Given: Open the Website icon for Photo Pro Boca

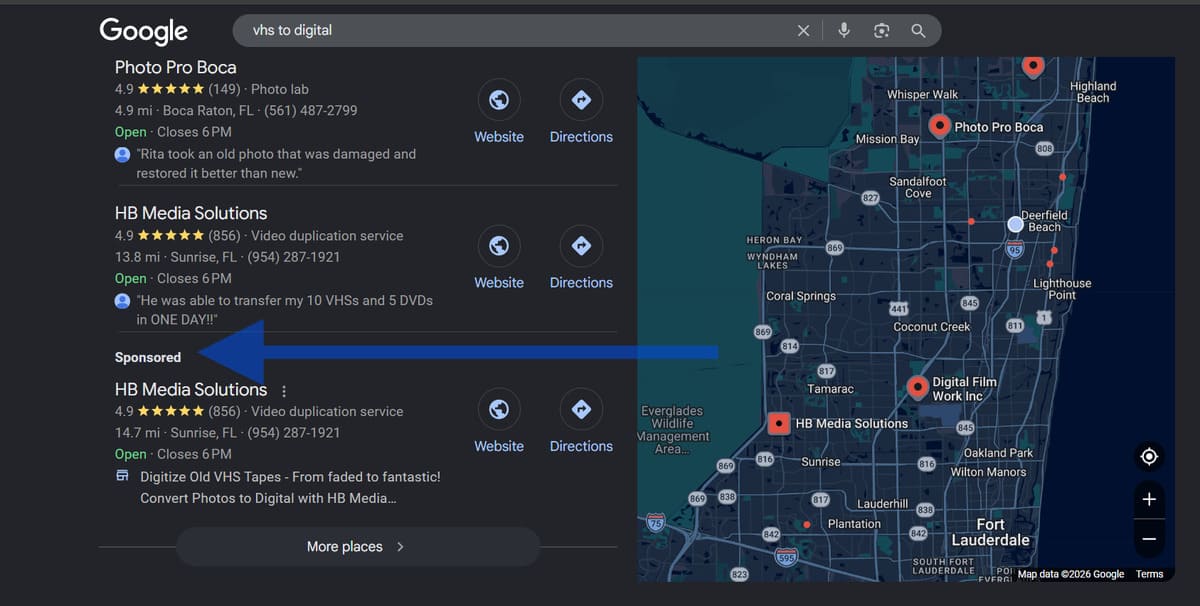Looking at the screenshot, I should tap(498, 100).
